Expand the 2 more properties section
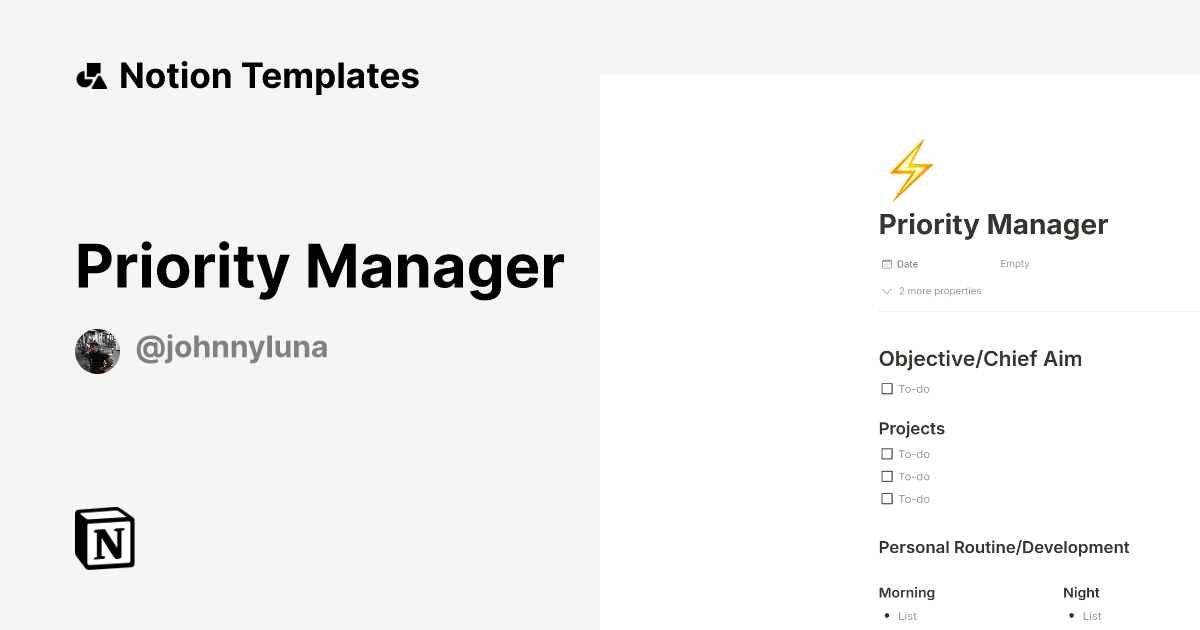This screenshot has height=630, width=1200. coord(940,291)
